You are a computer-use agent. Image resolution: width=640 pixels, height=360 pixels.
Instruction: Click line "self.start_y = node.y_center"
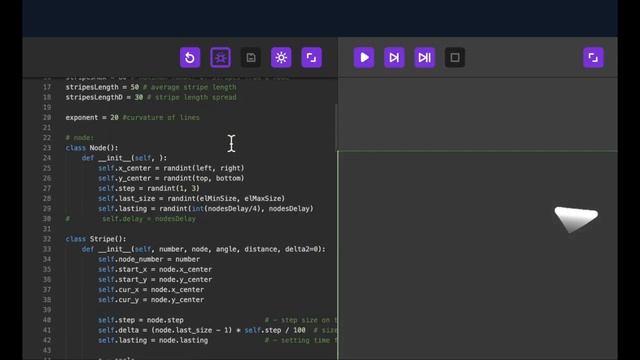click(155, 280)
